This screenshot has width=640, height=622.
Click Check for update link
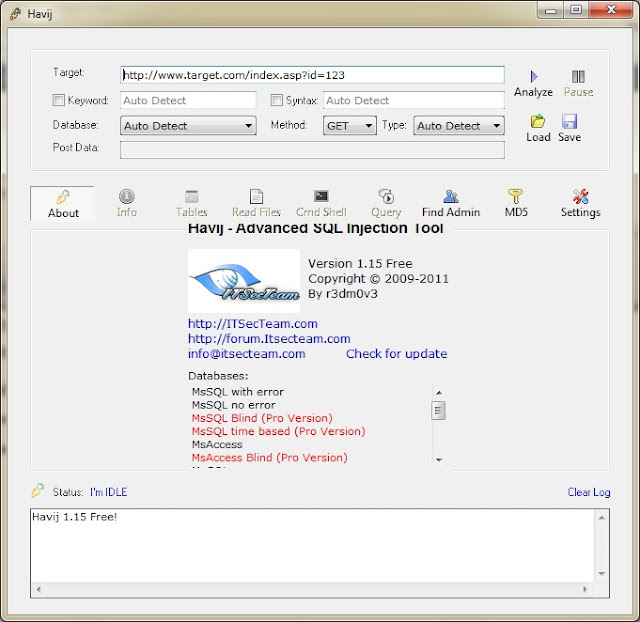pos(396,354)
